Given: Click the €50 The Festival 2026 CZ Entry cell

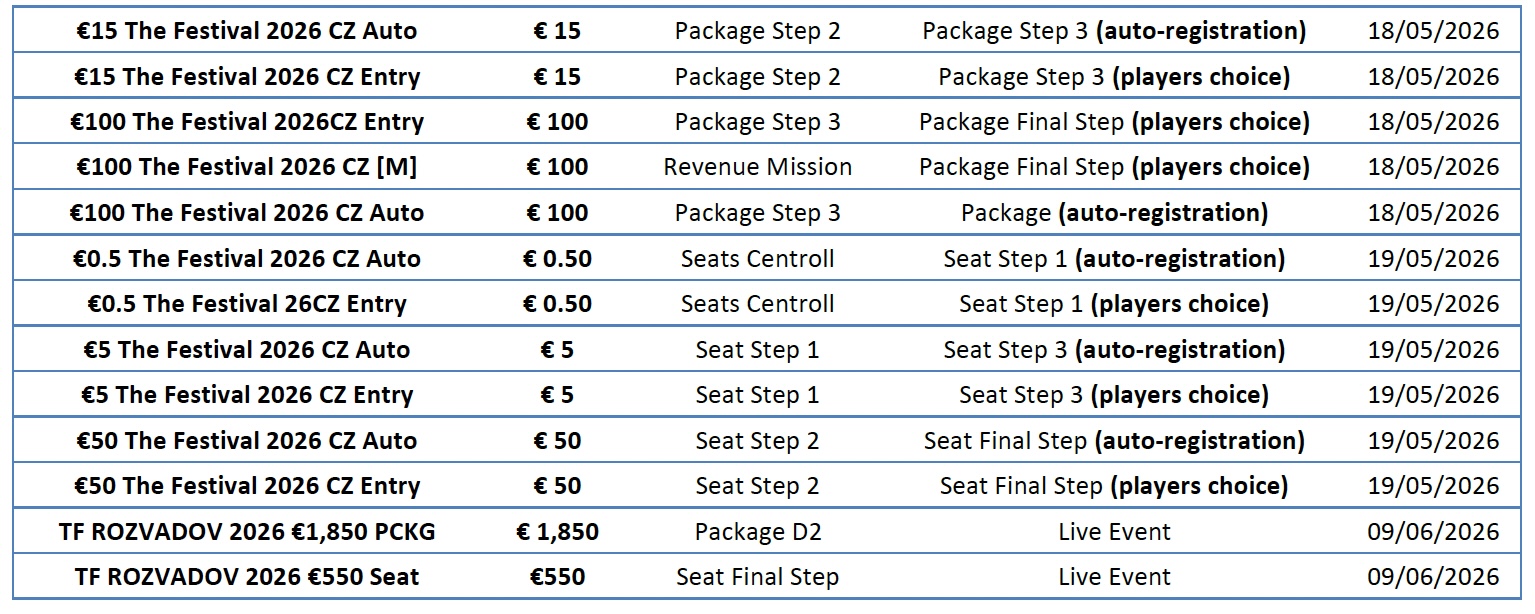Looking at the screenshot, I should click(x=246, y=486).
